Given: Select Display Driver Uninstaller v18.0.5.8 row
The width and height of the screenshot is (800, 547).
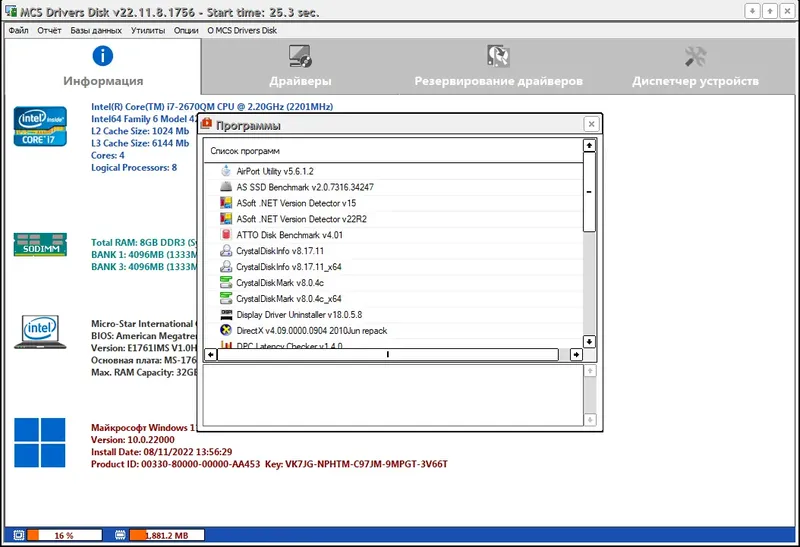Looking at the screenshot, I should tap(393, 314).
